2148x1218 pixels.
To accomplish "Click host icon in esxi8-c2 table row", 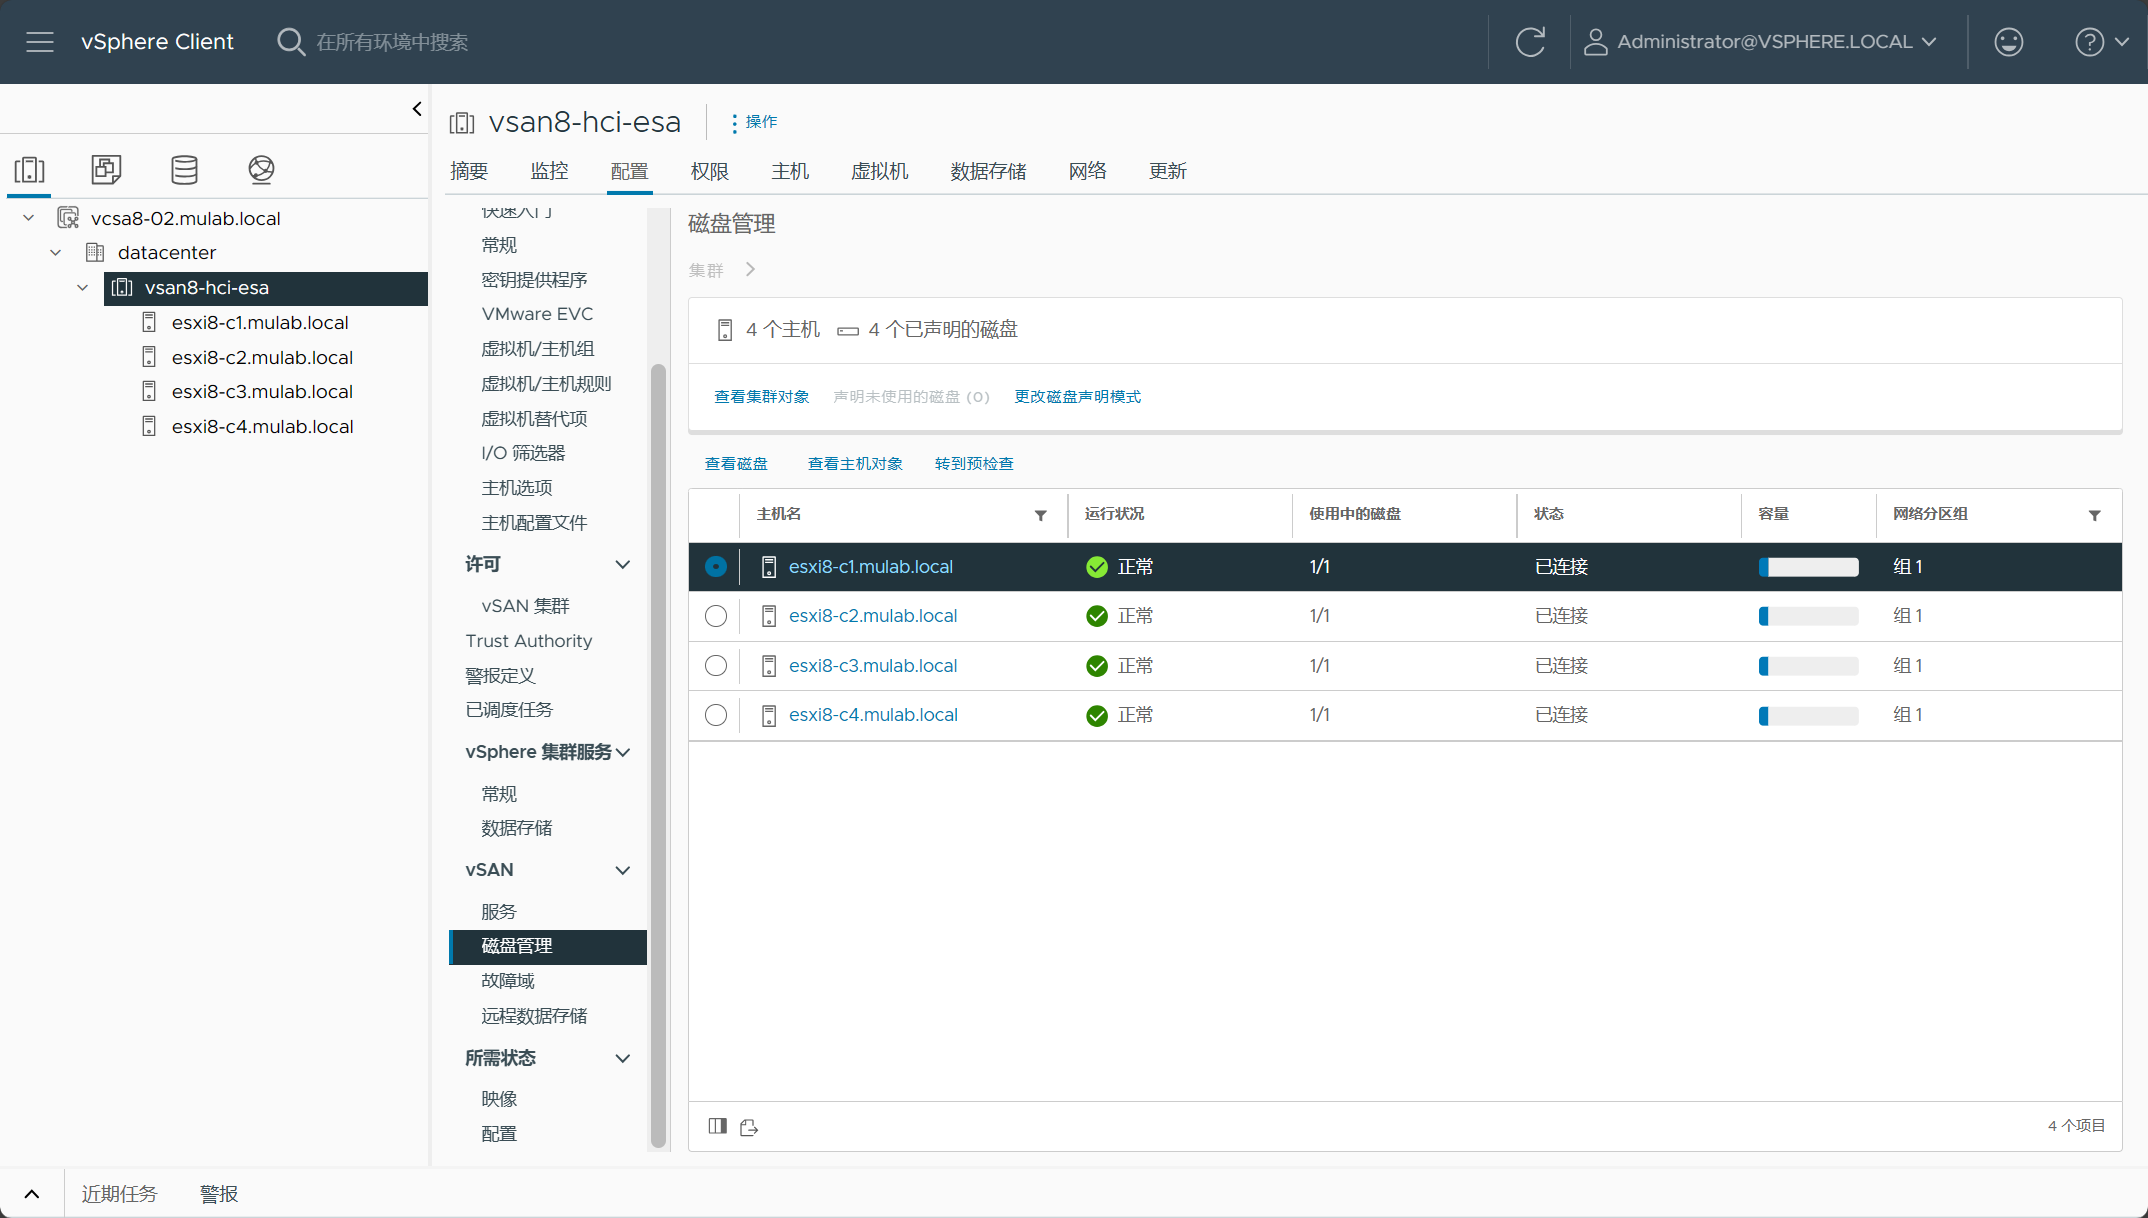I will point(769,616).
